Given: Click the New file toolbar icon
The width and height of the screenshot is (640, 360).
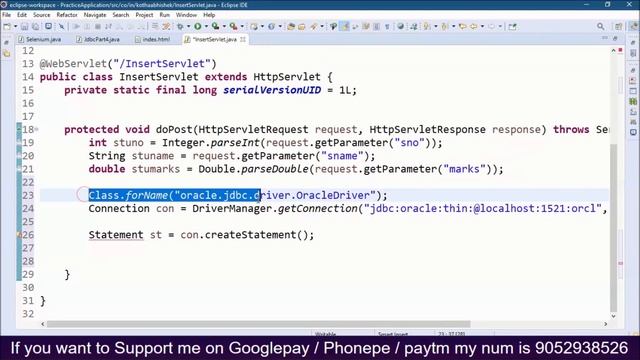Looking at the screenshot, I should point(7,27).
